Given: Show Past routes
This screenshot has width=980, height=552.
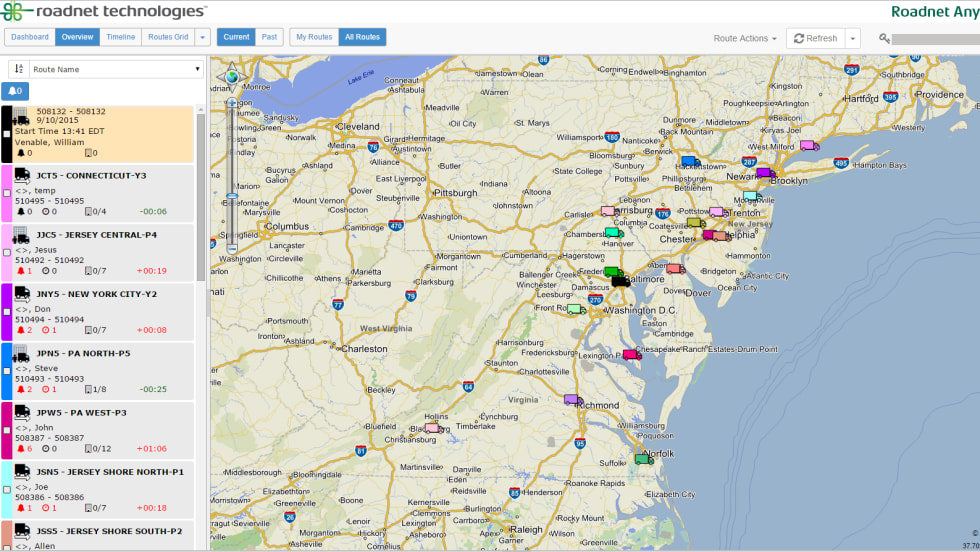Looking at the screenshot, I should (269, 37).
